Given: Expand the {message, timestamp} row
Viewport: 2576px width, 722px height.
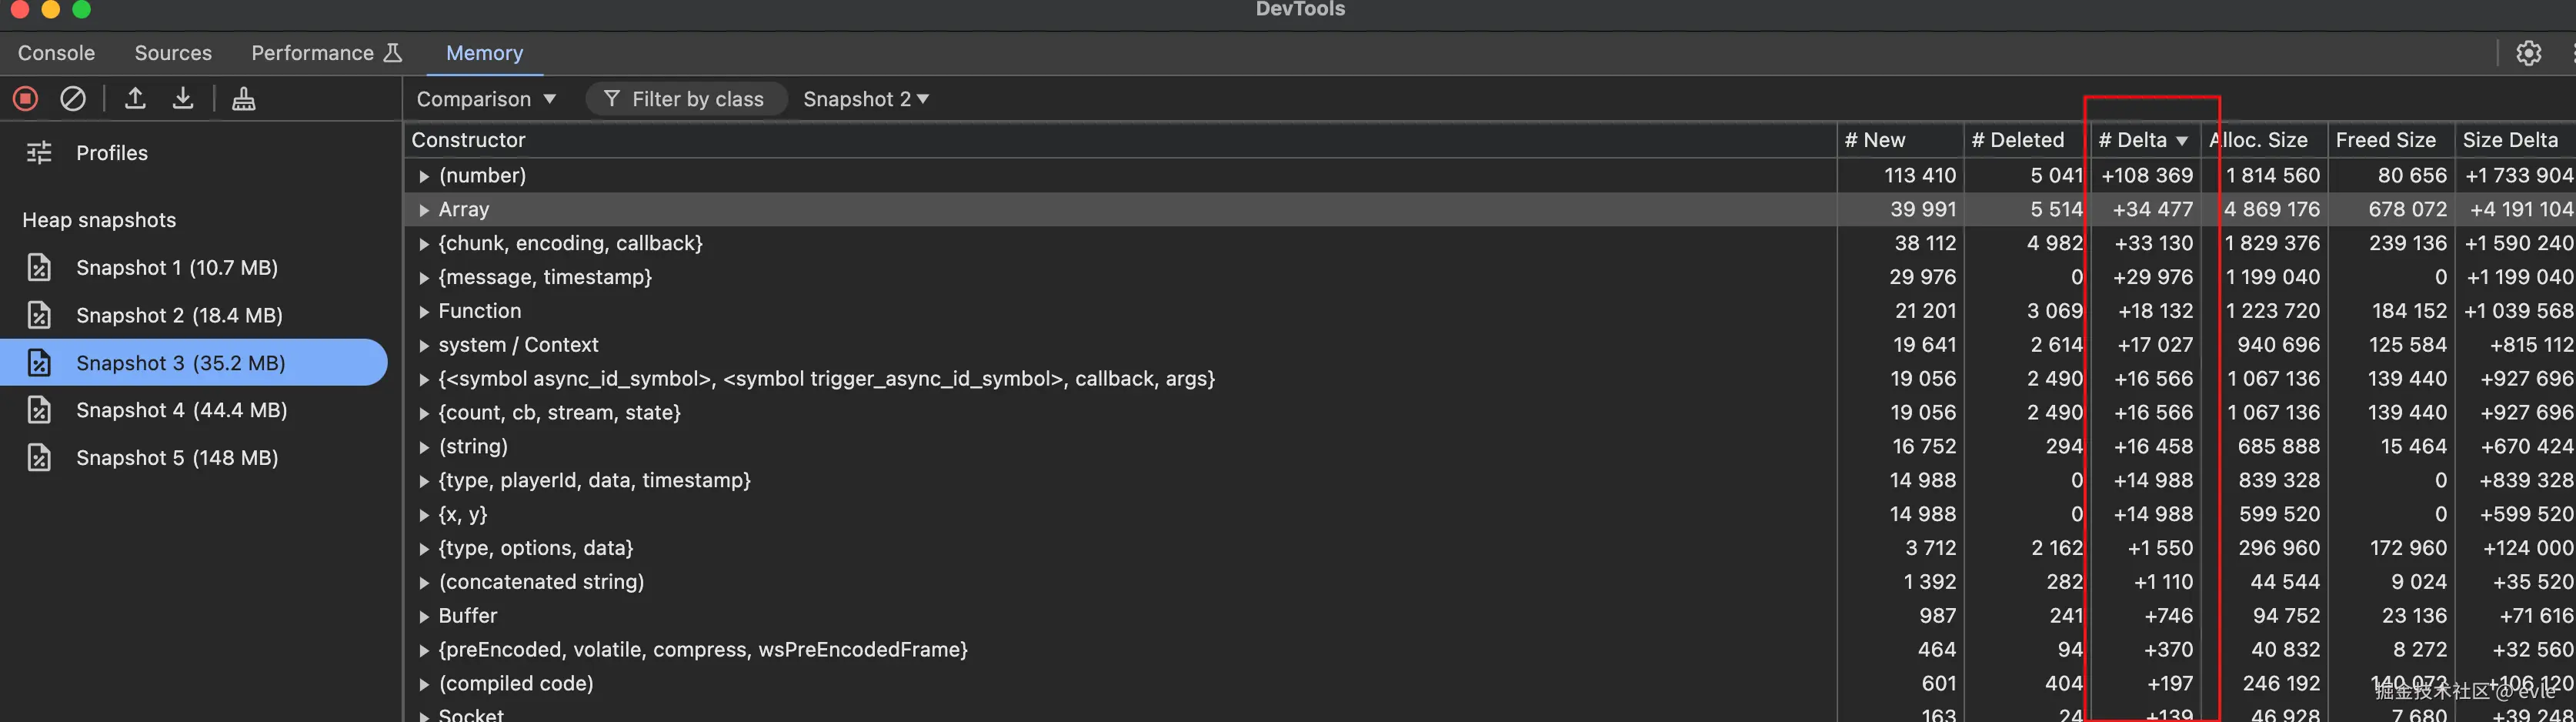Looking at the screenshot, I should 424,278.
